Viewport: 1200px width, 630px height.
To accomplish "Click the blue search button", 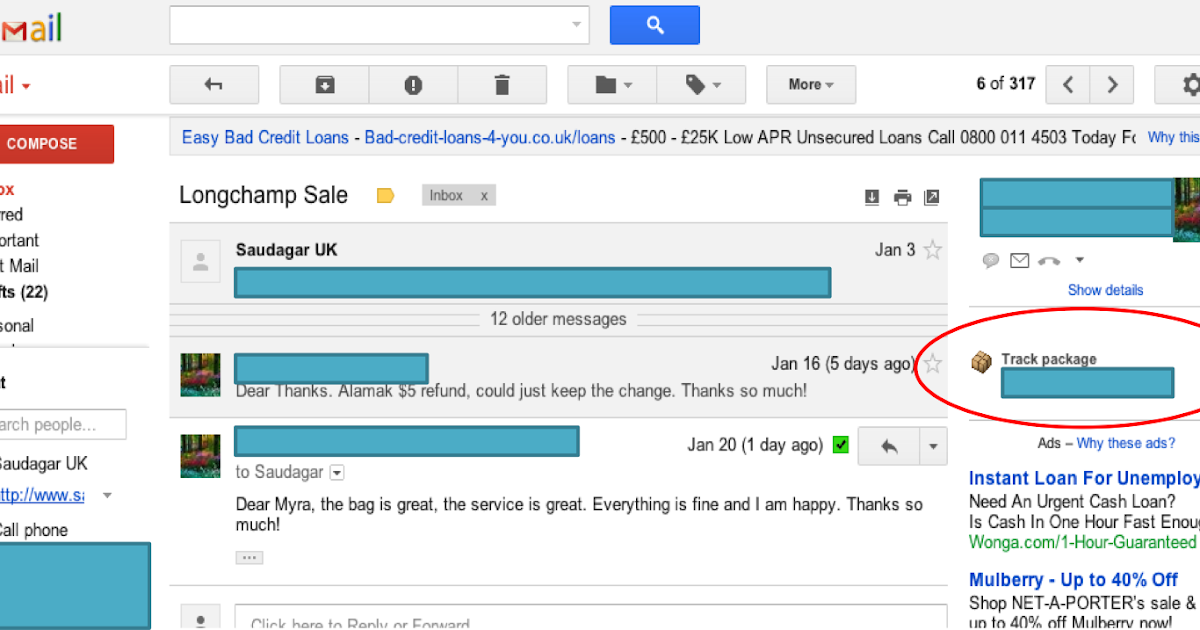I will tap(655, 25).
